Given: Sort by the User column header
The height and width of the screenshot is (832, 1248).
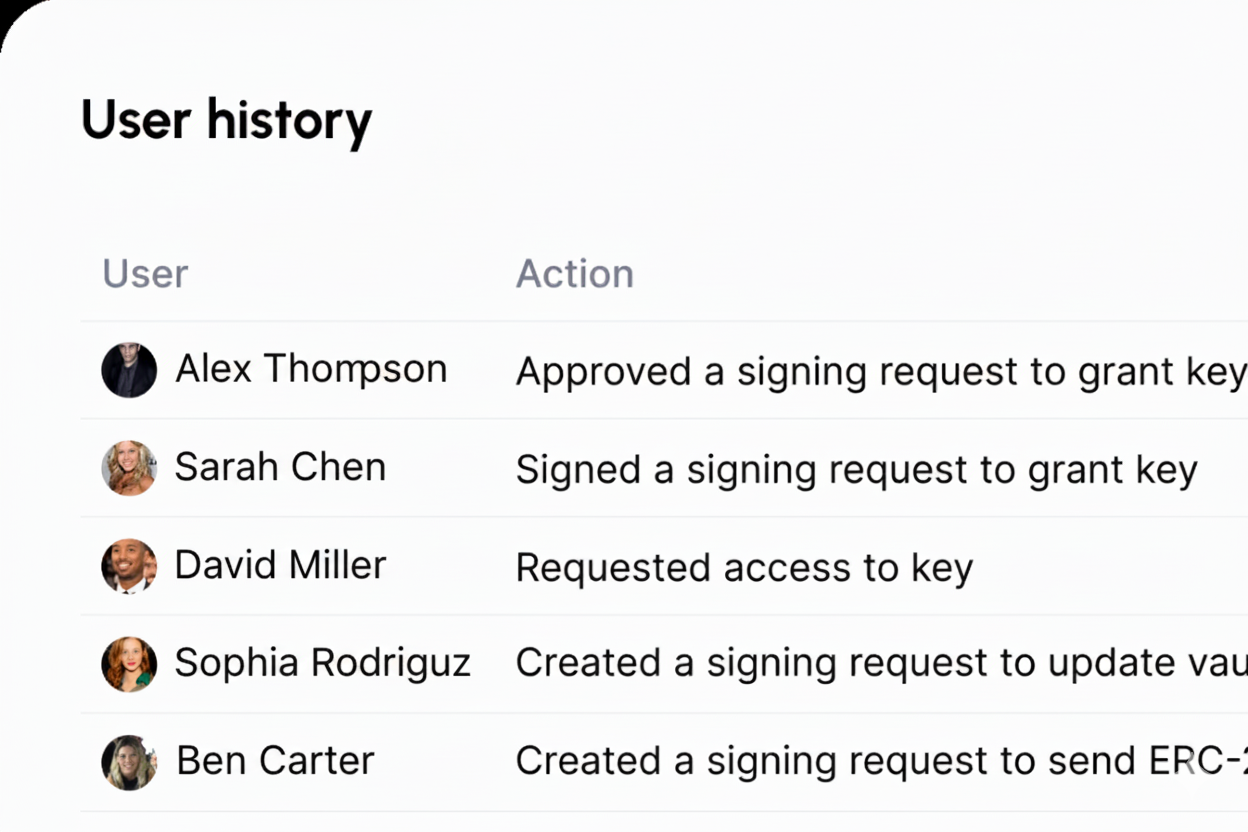Looking at the screenshot, I should pos(145,274).
